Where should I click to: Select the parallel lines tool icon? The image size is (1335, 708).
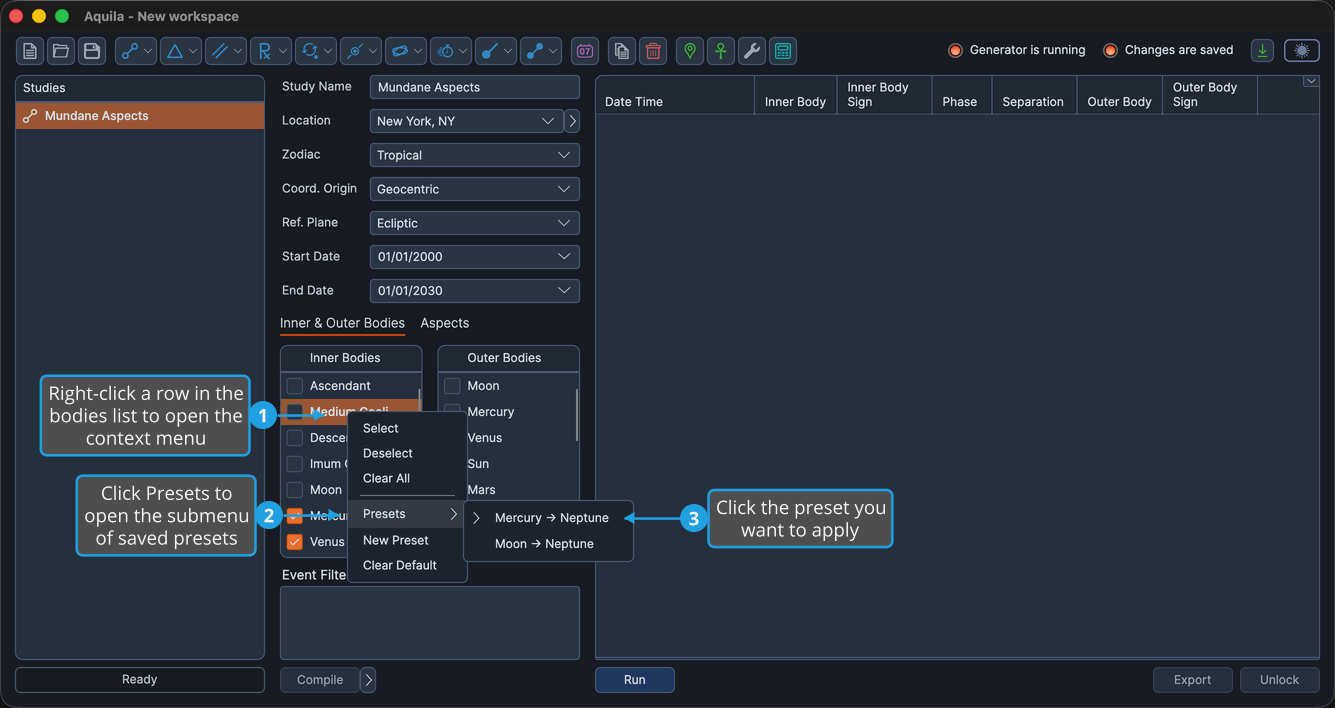pyautogui.click(x=219, y=51)
